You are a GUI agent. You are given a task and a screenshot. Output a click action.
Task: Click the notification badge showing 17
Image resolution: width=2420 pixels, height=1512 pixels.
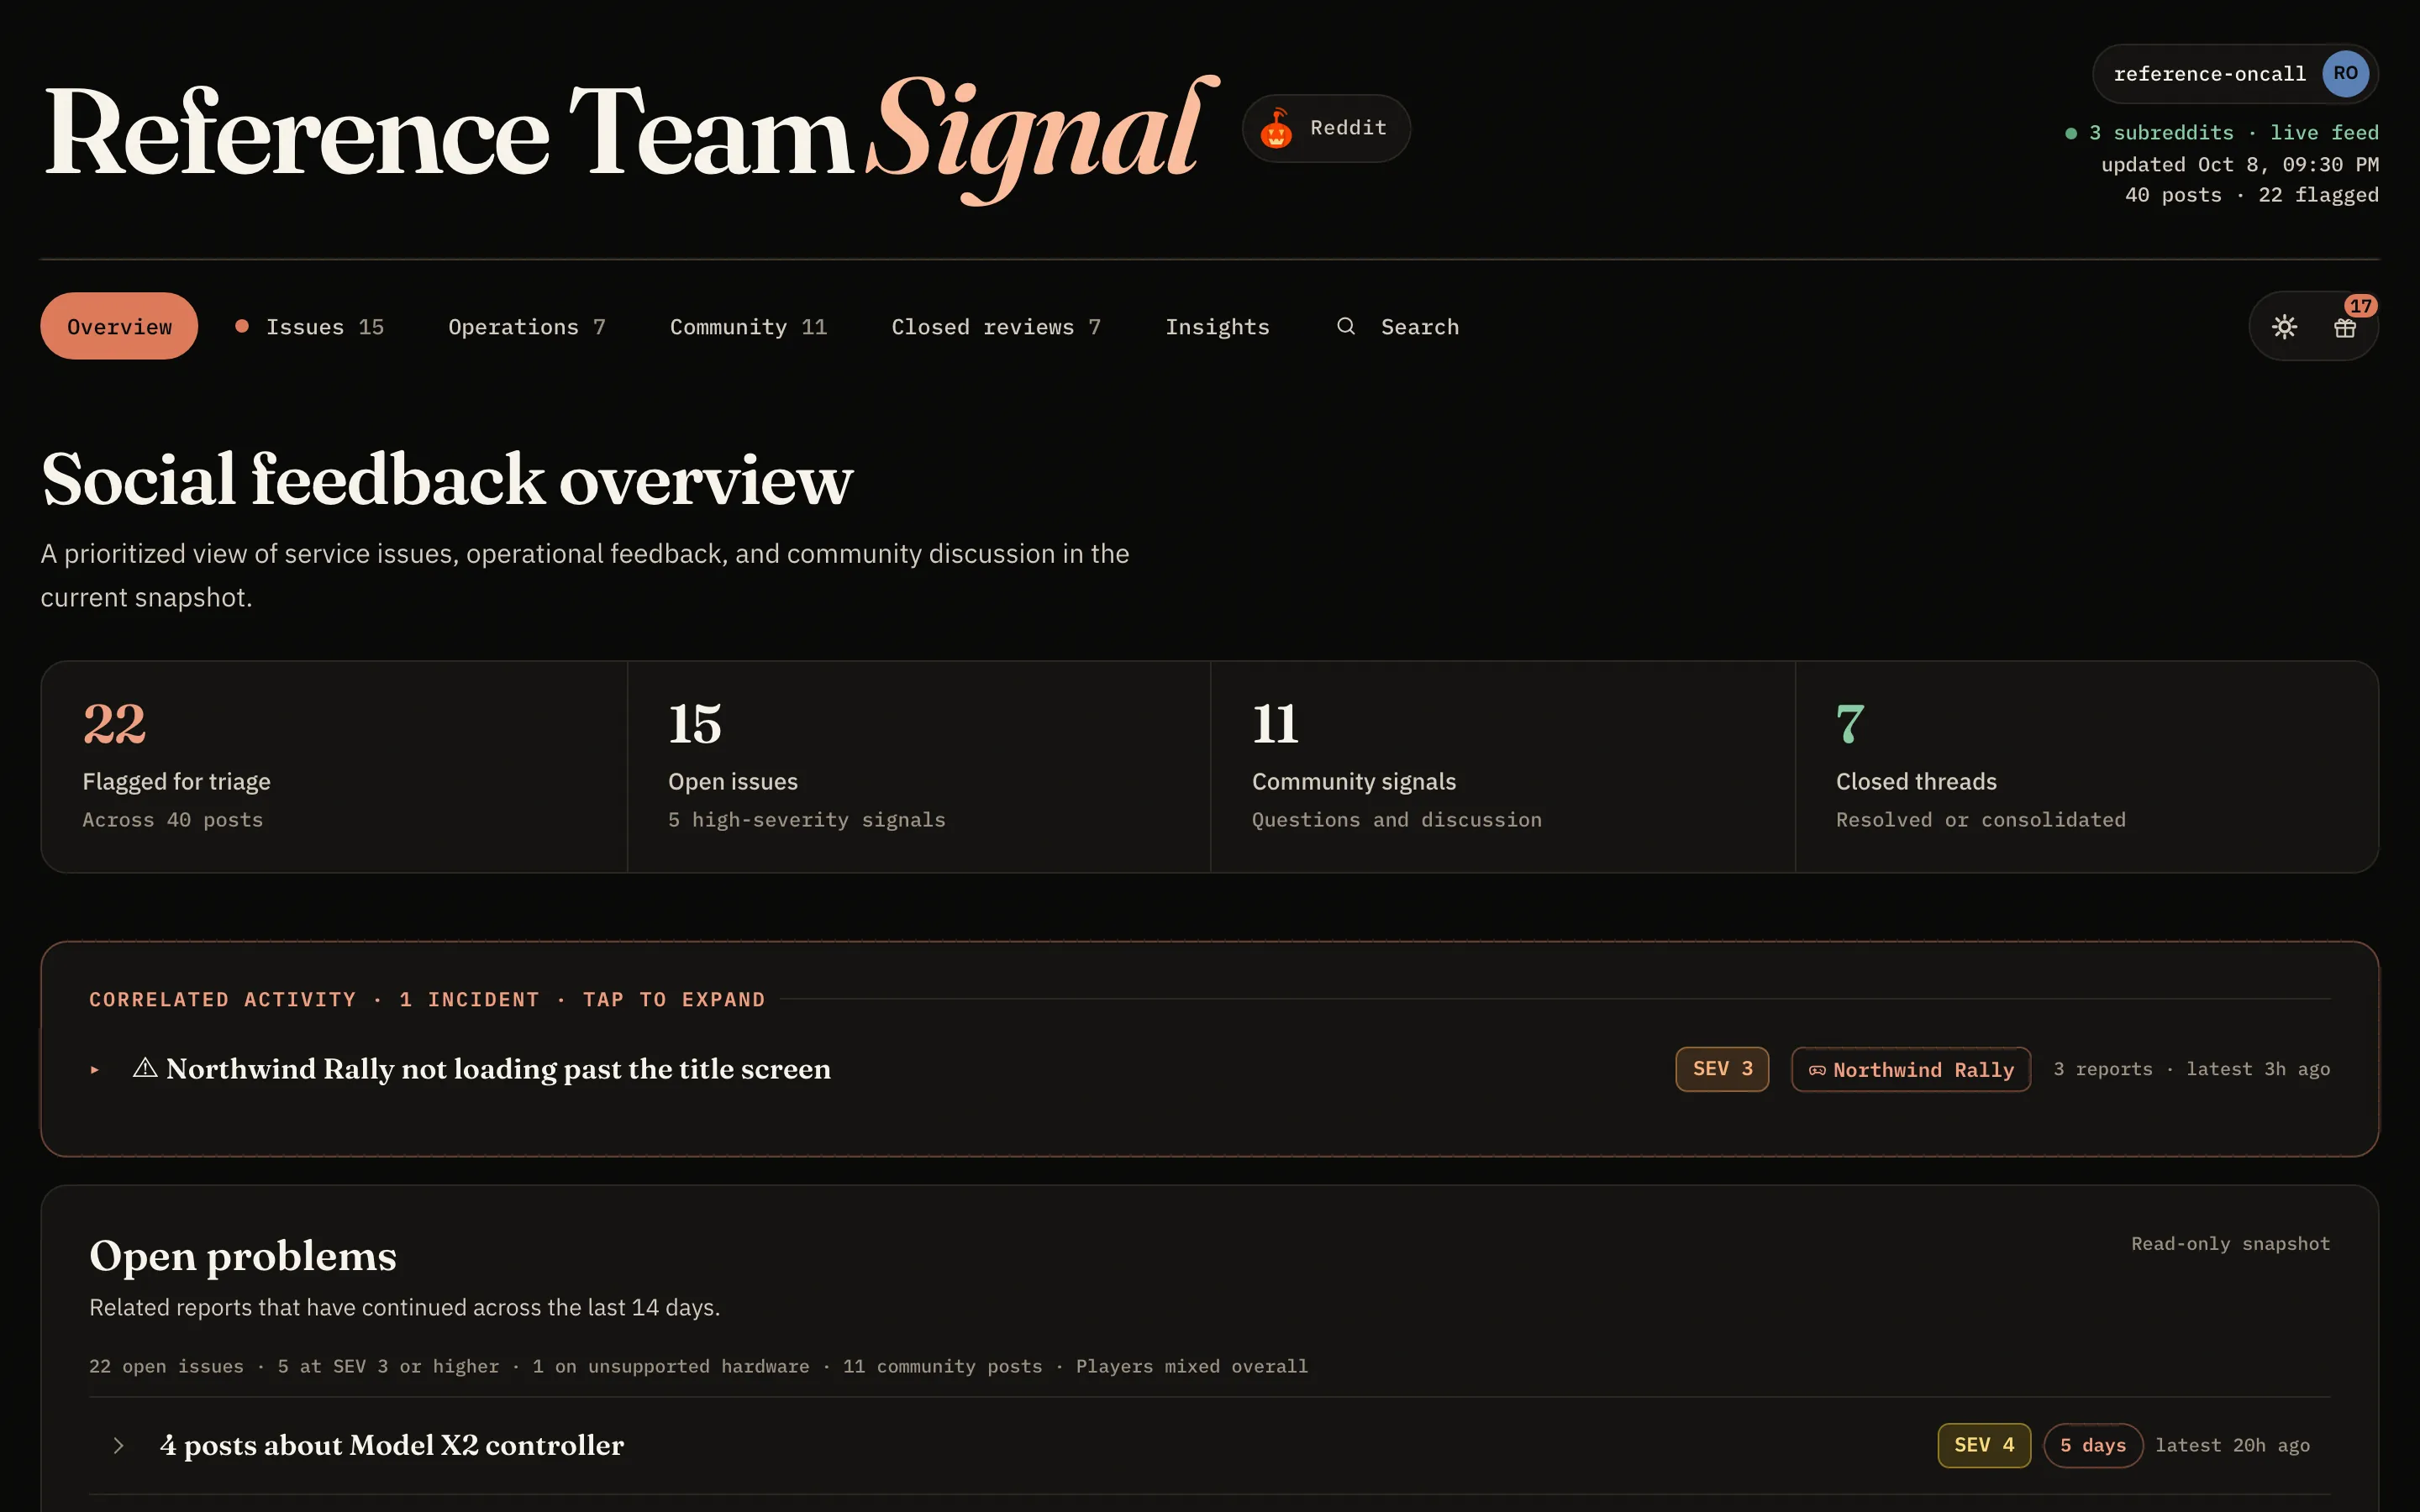click(2361, 306)
